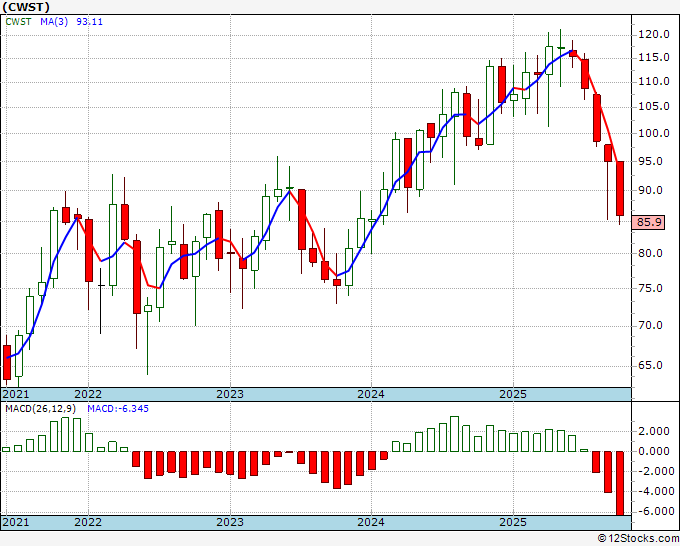Click the 65.0 price axis label
Image resolution: width=680 pixels, height=546 pixels.
pyautogui.click(x=650, y=366)
